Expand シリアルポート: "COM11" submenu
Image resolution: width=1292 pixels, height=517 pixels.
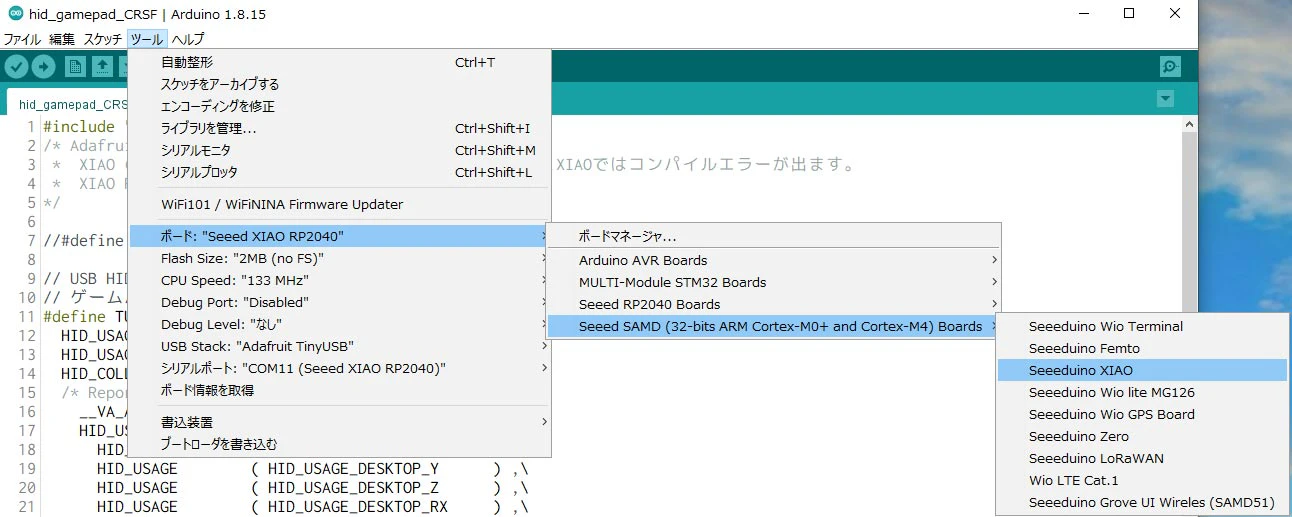click(339, 368)
